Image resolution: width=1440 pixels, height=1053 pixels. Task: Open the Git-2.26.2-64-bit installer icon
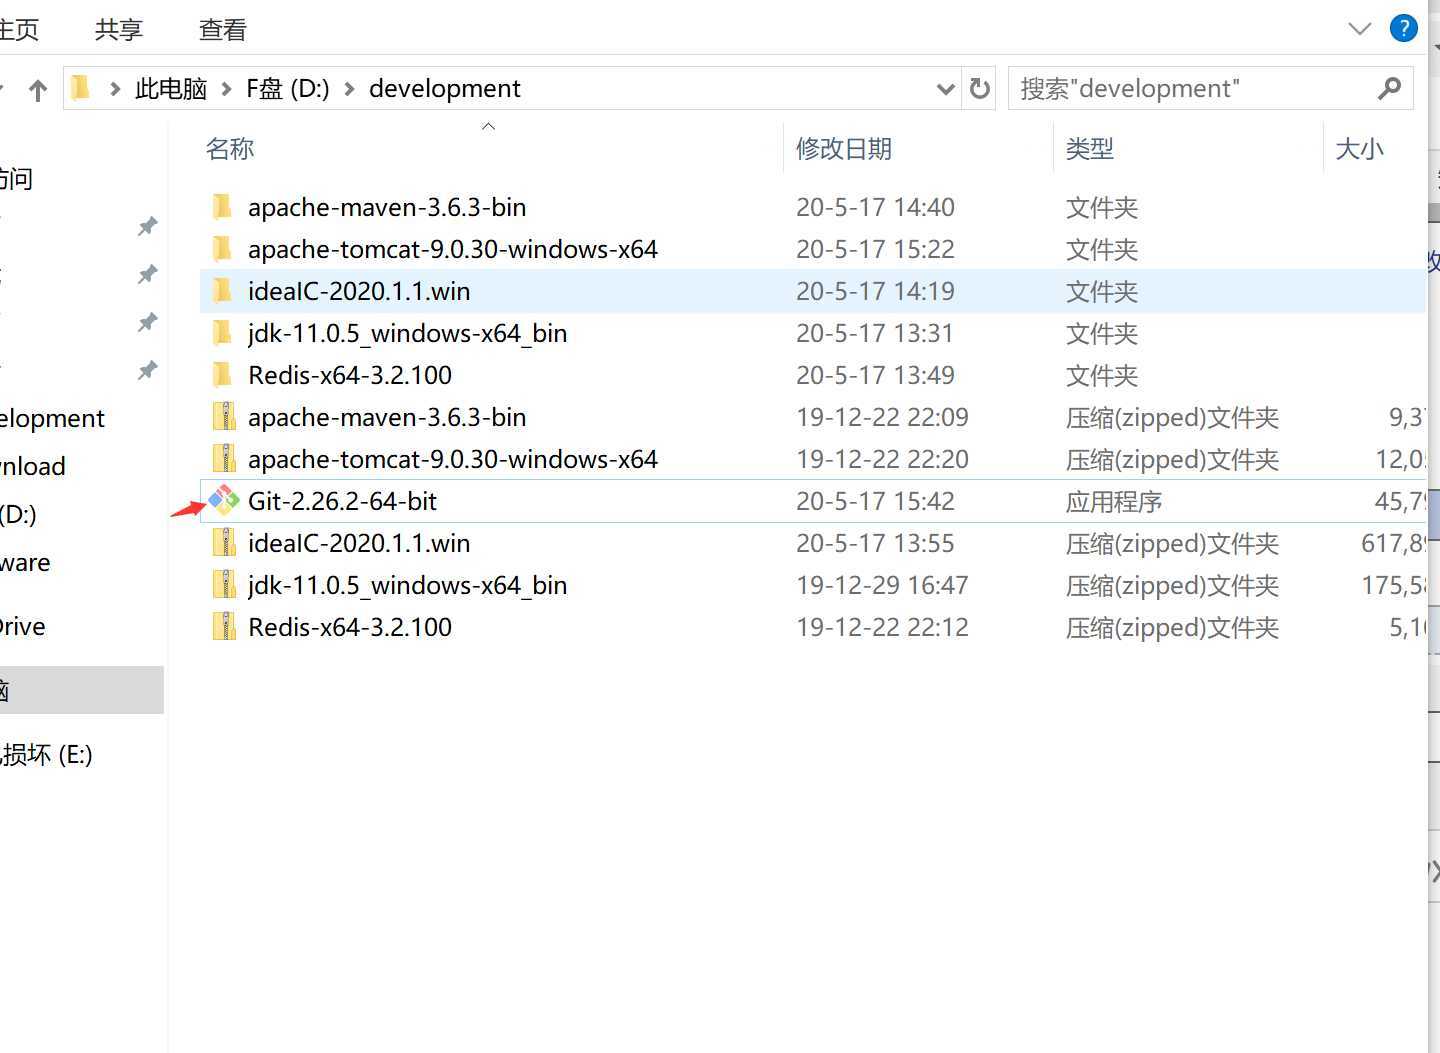pyautogui.click(x=224, y=500)
